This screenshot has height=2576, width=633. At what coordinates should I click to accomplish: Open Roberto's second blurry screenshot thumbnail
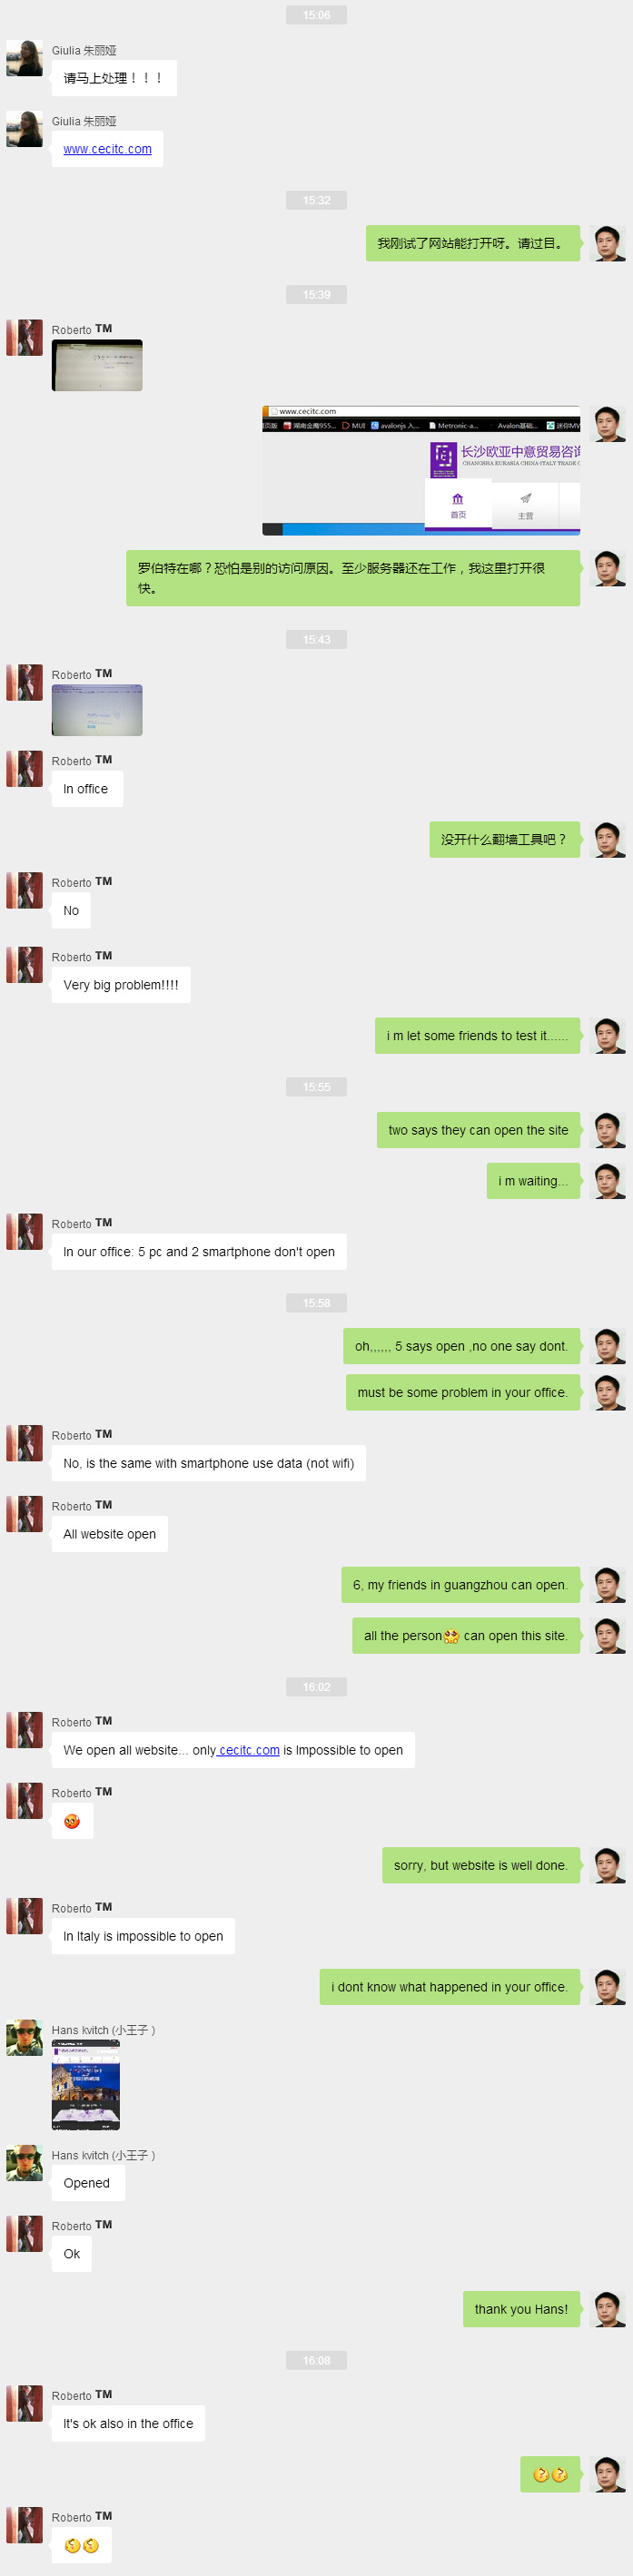pos(97,710)
